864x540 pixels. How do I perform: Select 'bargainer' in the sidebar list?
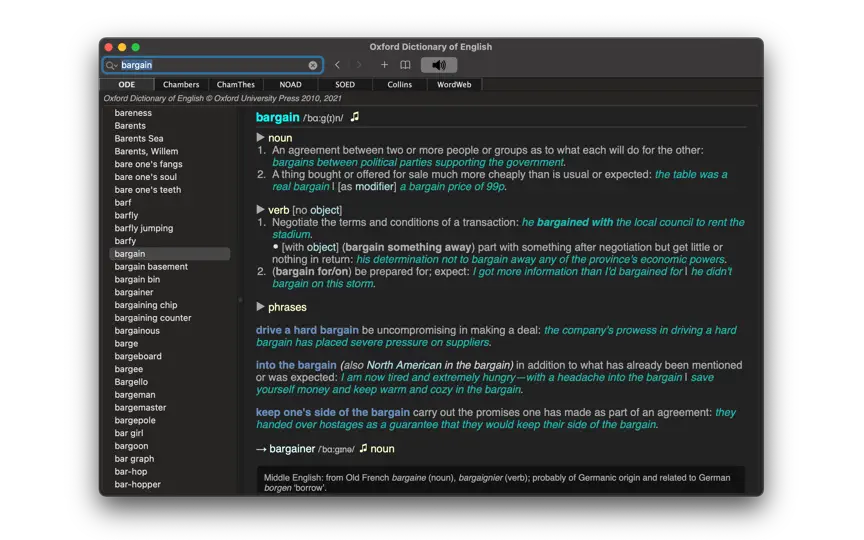pos(134,292)
